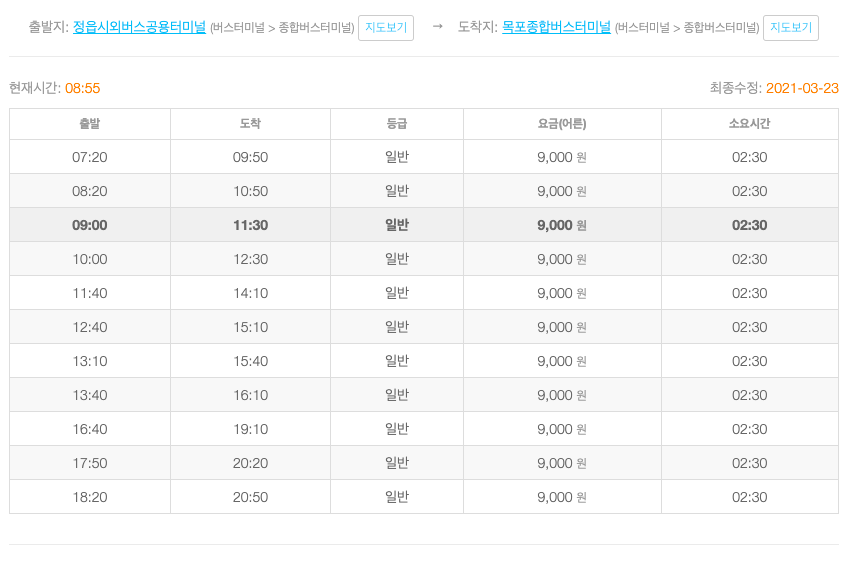The width and height of the screenshot is (849, 561).
Task: Click the bold 11:30 arrival cell
Action: (x=251, y=225)
